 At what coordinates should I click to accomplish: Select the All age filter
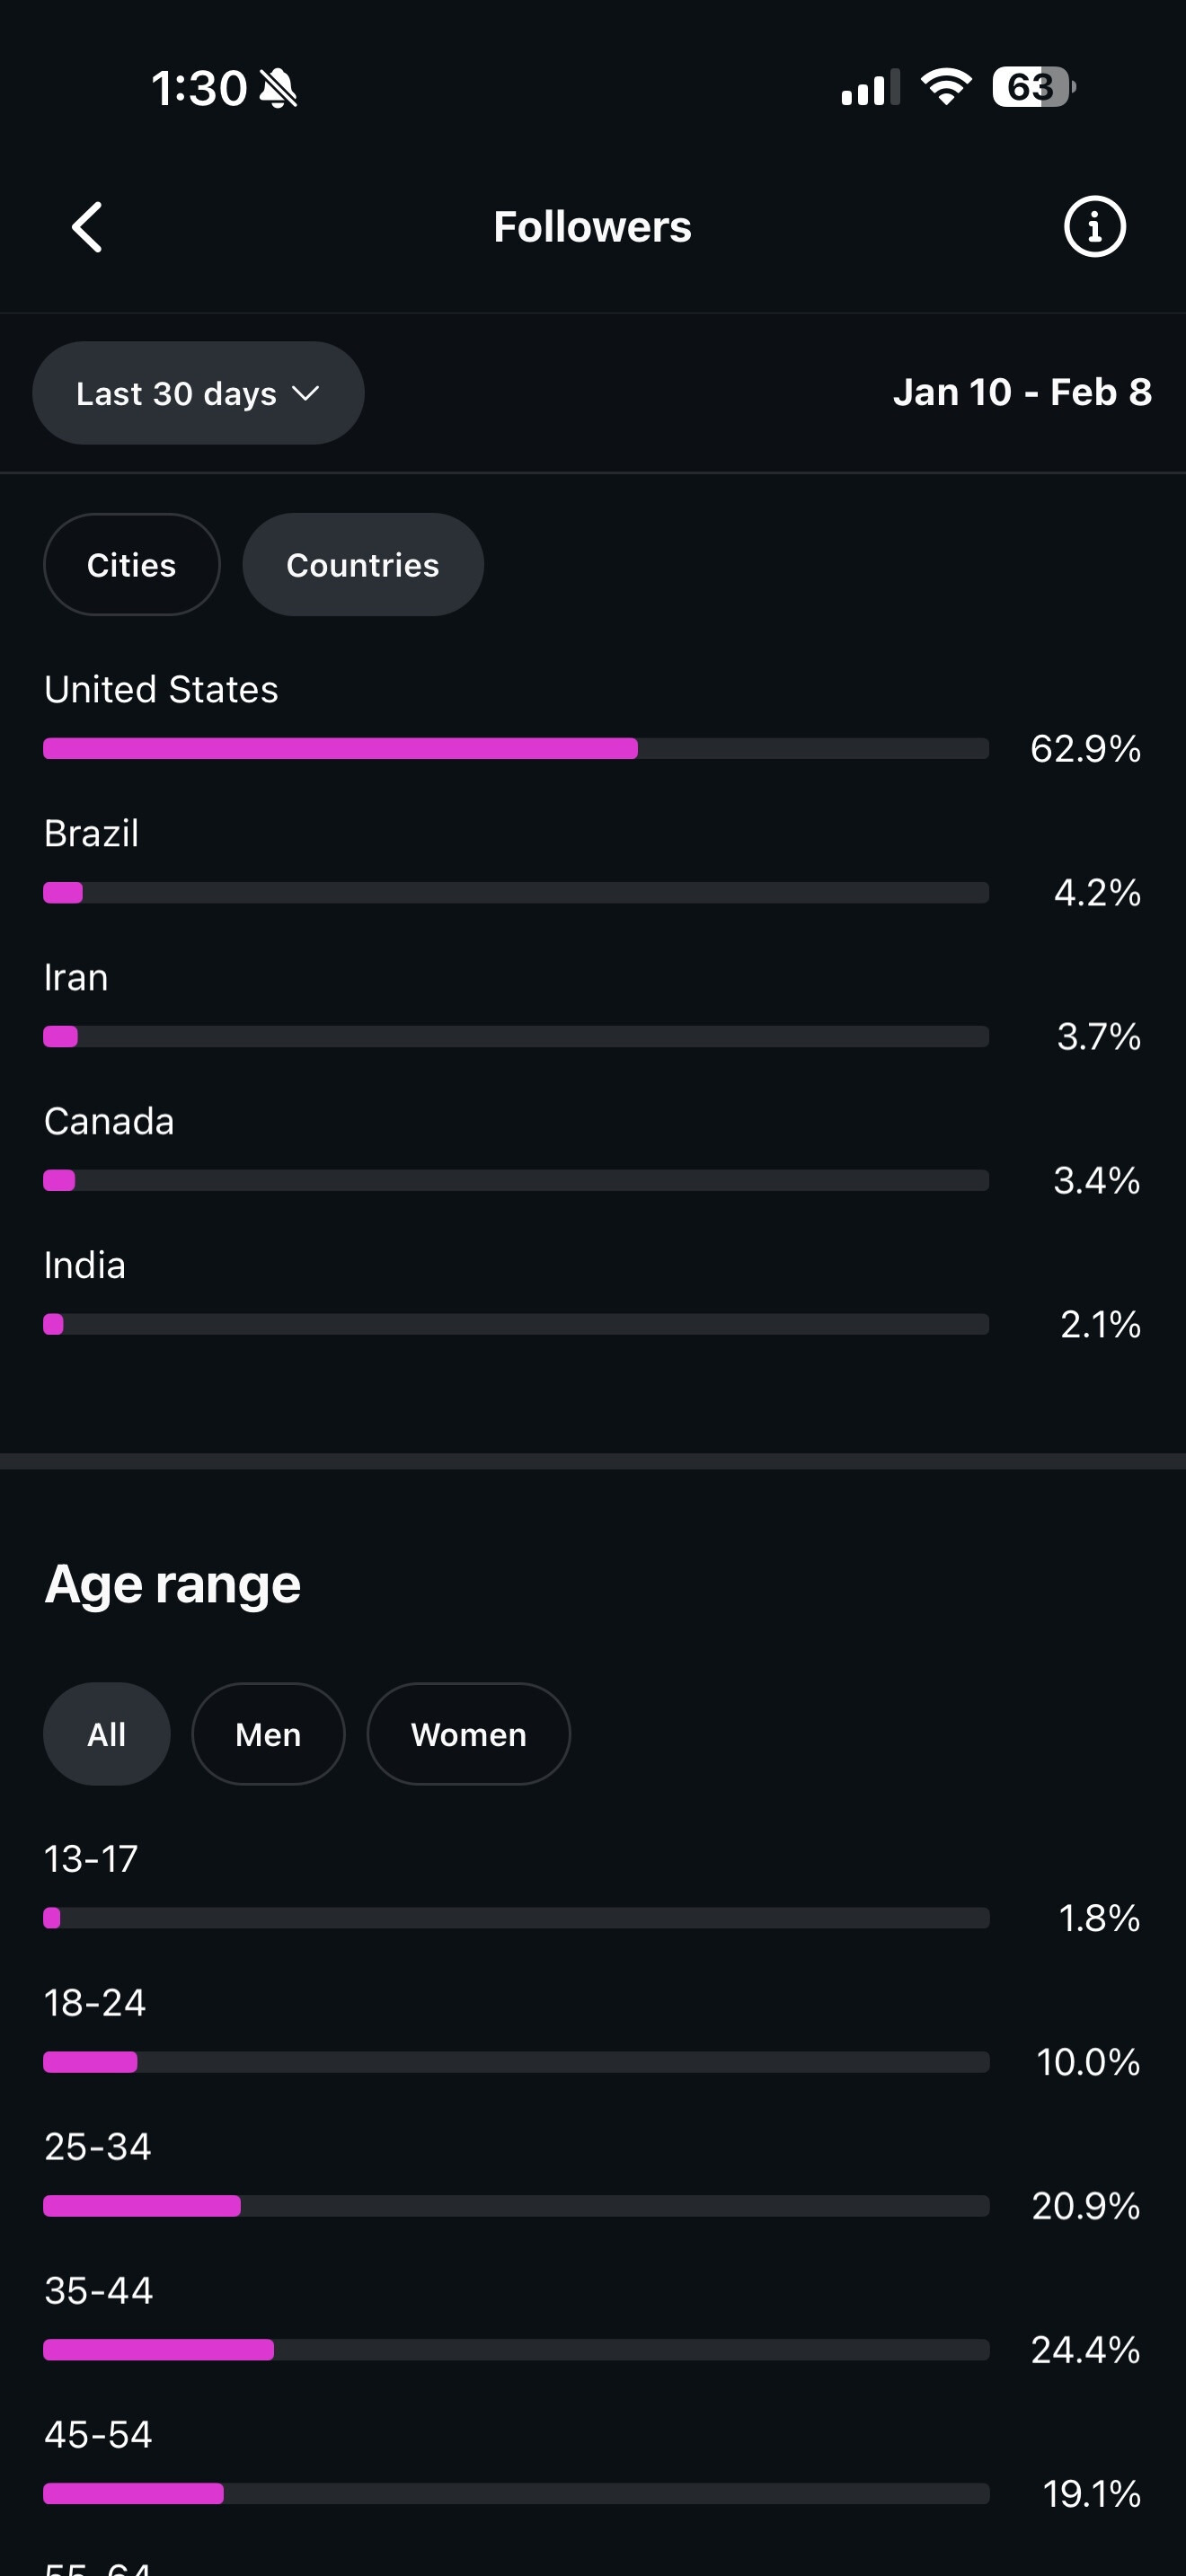(106, 1734)
